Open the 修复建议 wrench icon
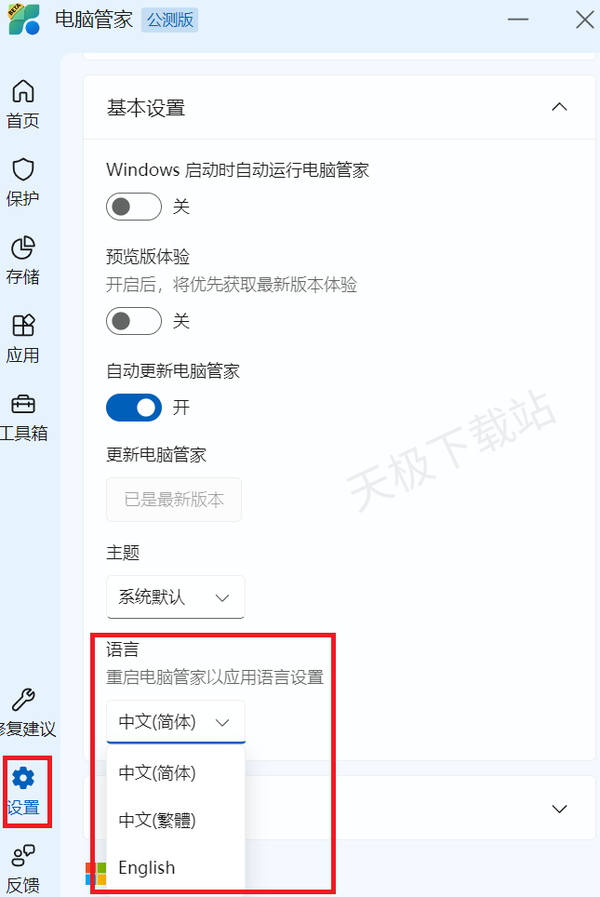This screenshot has width=600, height=897. tap(23, 700)
